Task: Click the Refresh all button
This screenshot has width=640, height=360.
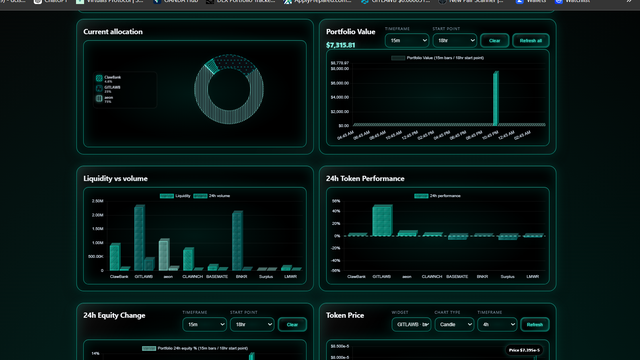Action: [x=531, y=40]
